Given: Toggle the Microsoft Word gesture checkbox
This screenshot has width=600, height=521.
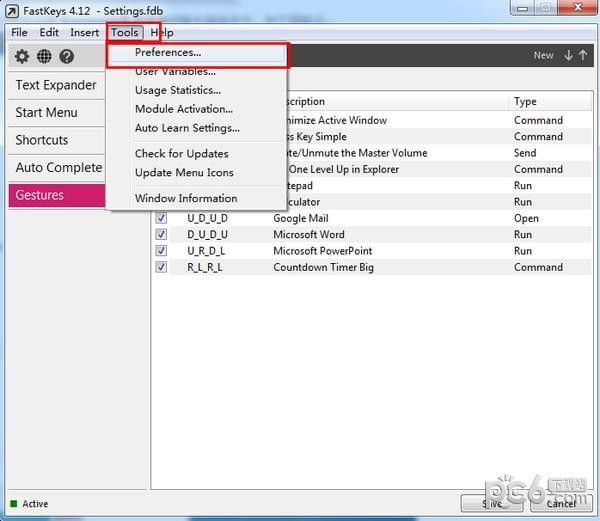Looking at the screenshot, I should coord(161,234).
